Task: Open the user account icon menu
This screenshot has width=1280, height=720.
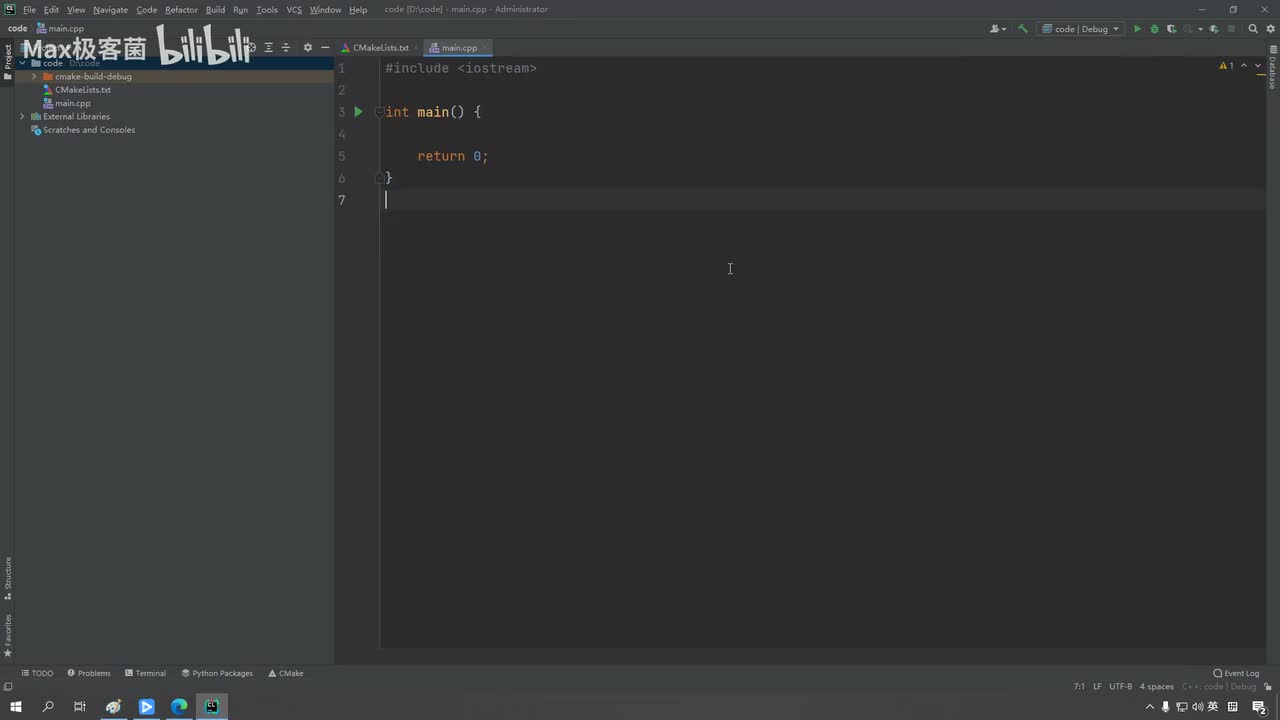Action: [x=997, y=29]
